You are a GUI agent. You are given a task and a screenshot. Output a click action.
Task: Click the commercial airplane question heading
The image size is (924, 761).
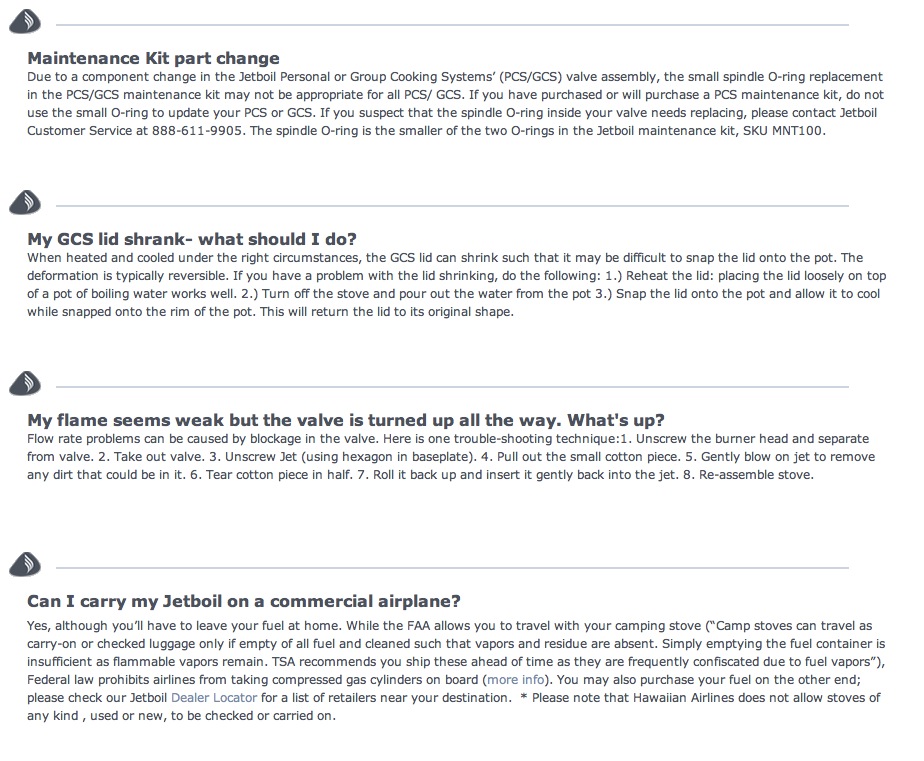pos(244,601)
